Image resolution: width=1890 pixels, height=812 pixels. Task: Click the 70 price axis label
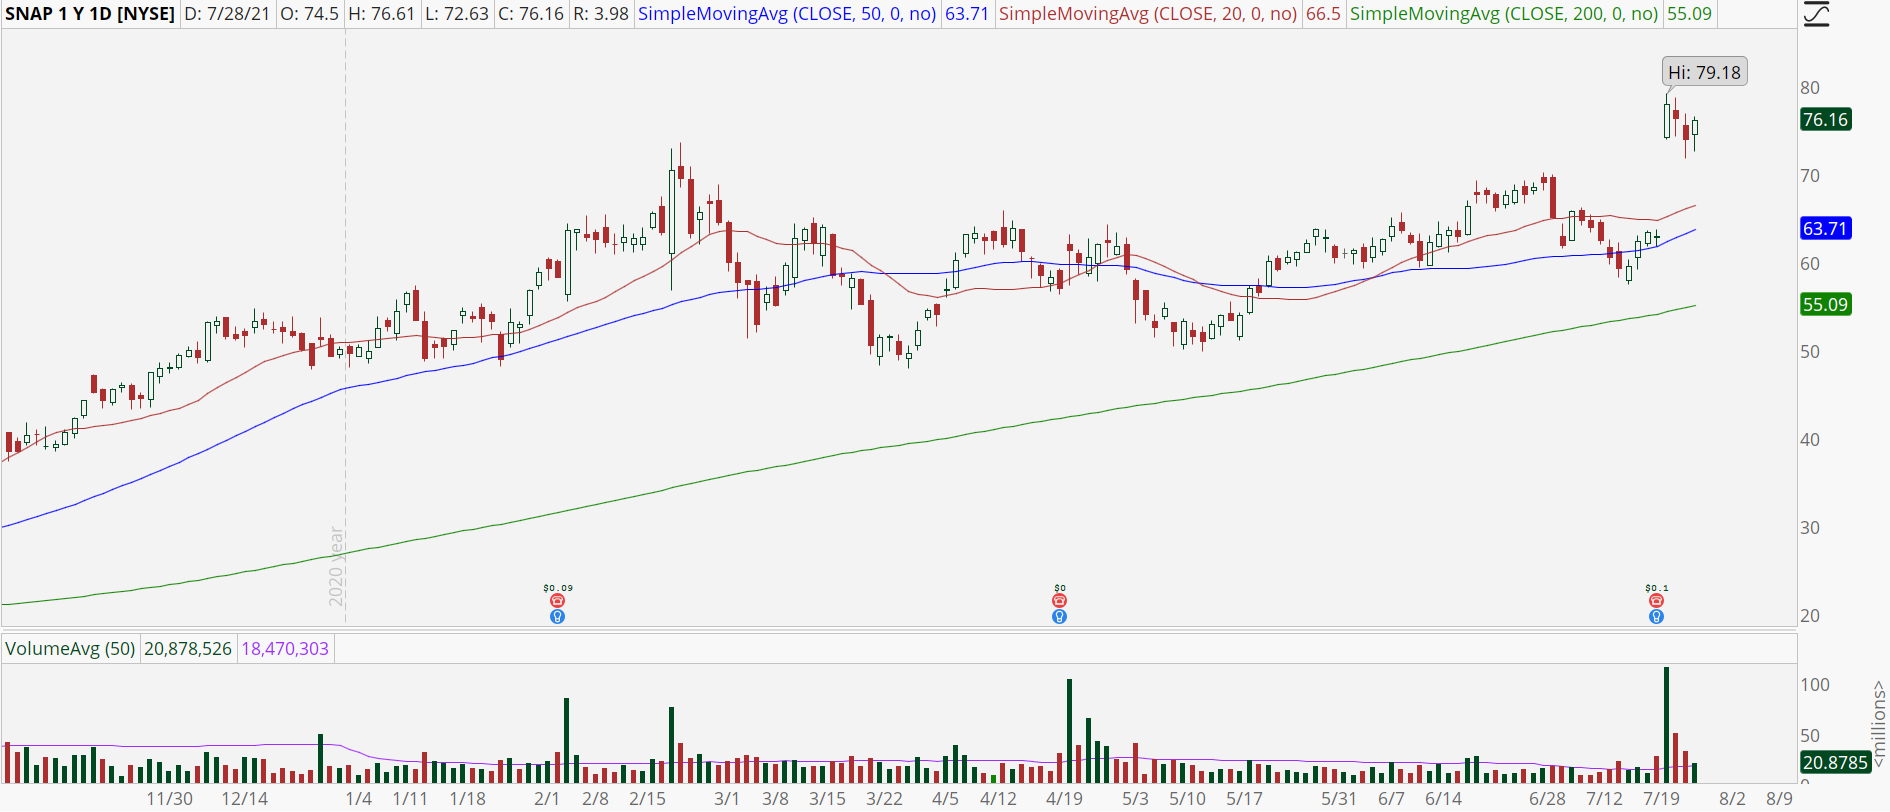tap(1810, 176)
